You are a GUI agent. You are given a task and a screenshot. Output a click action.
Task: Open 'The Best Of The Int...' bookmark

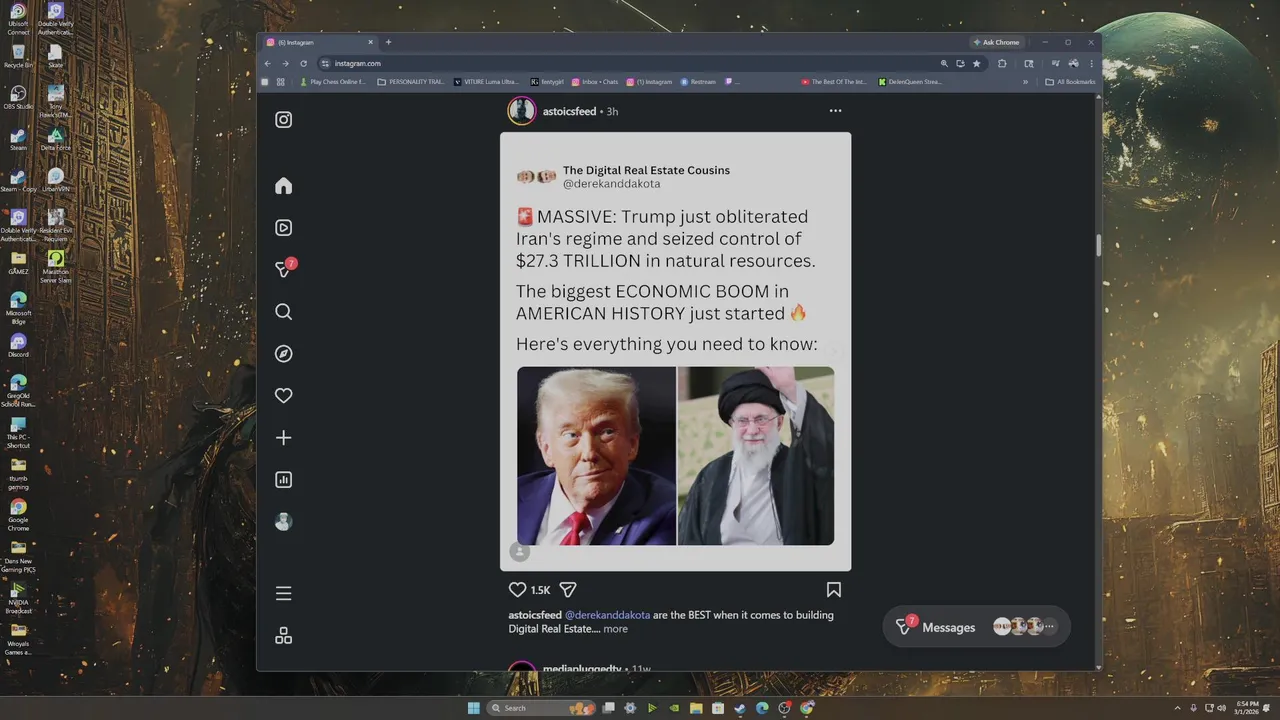(x=834, y=82)
